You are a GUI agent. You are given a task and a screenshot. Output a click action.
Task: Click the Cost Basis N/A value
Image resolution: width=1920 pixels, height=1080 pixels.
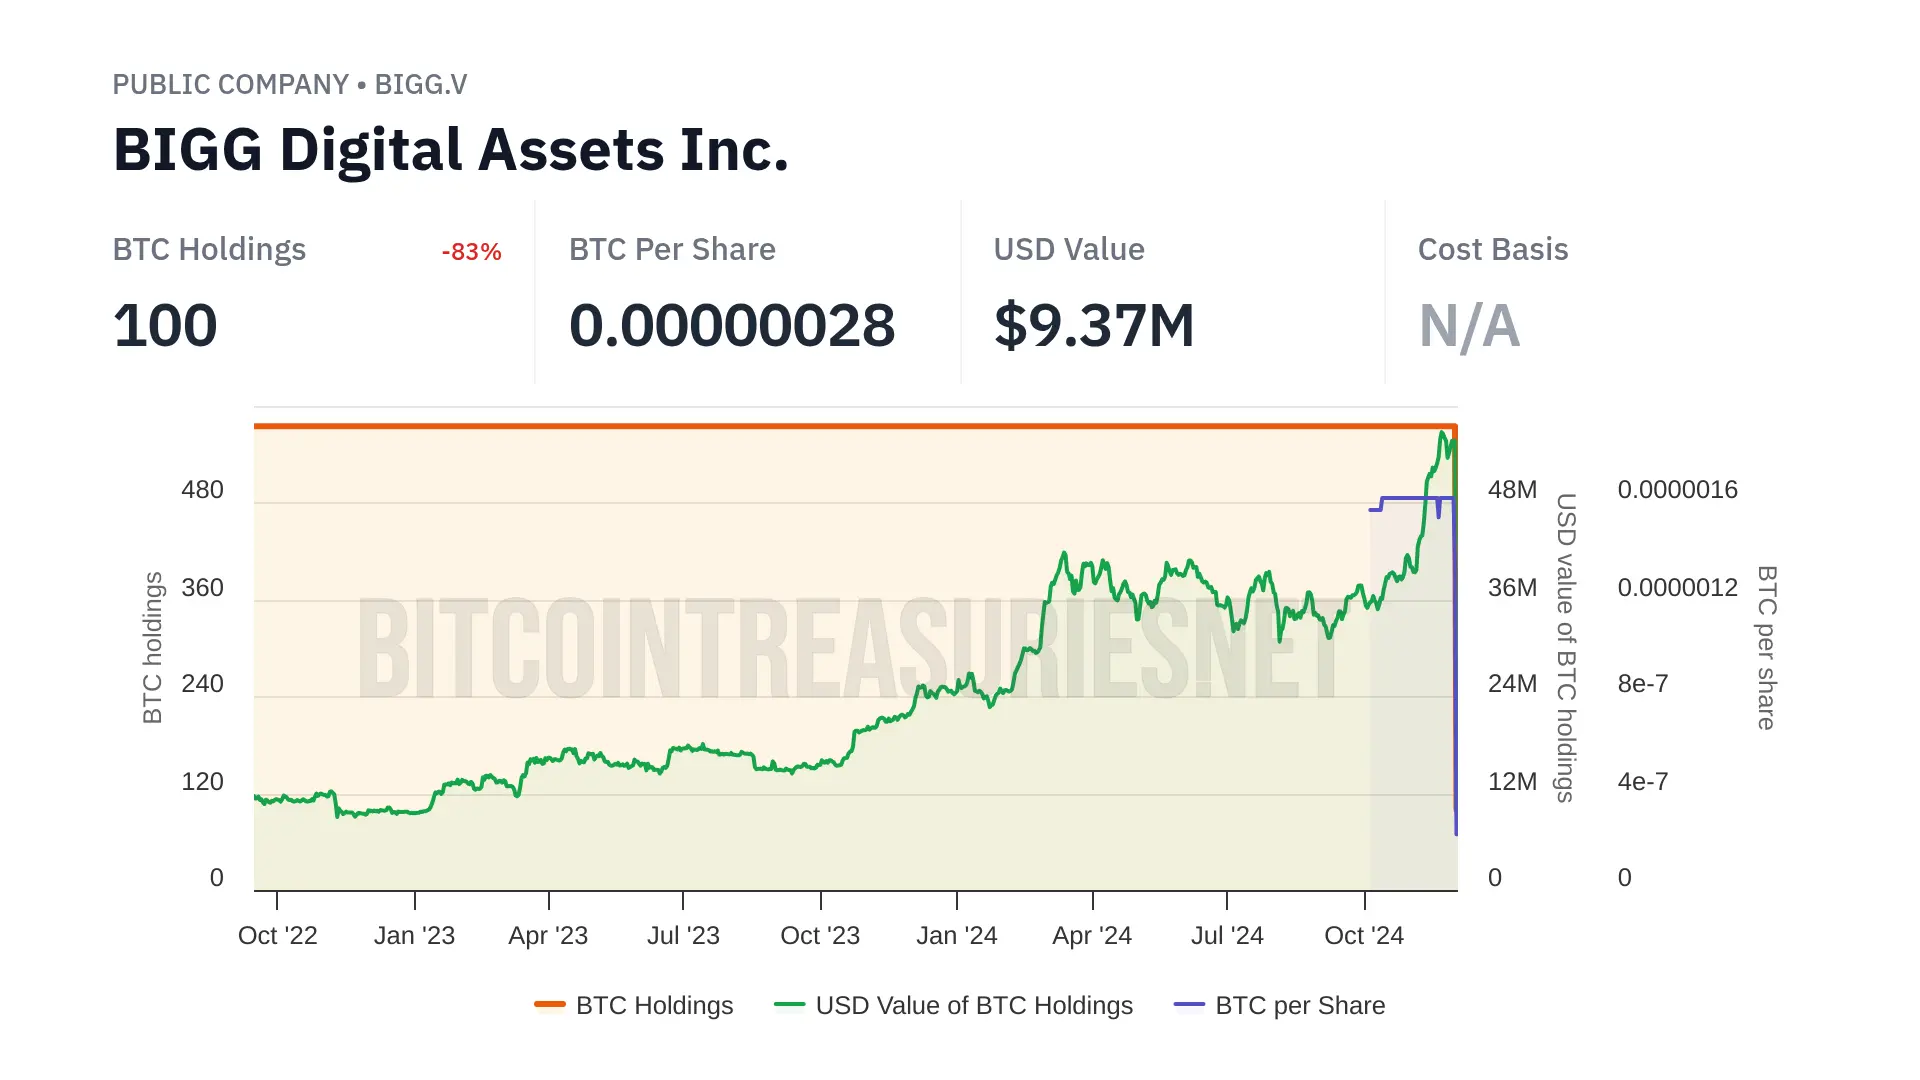click(x=1469, y=326)
